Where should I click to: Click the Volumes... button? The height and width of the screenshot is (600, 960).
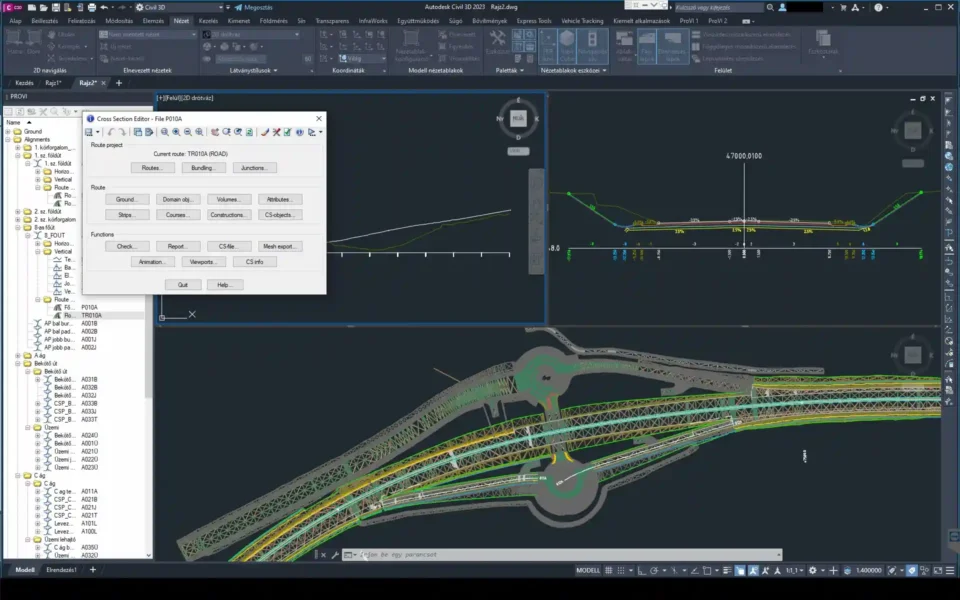tap(229, 200)
